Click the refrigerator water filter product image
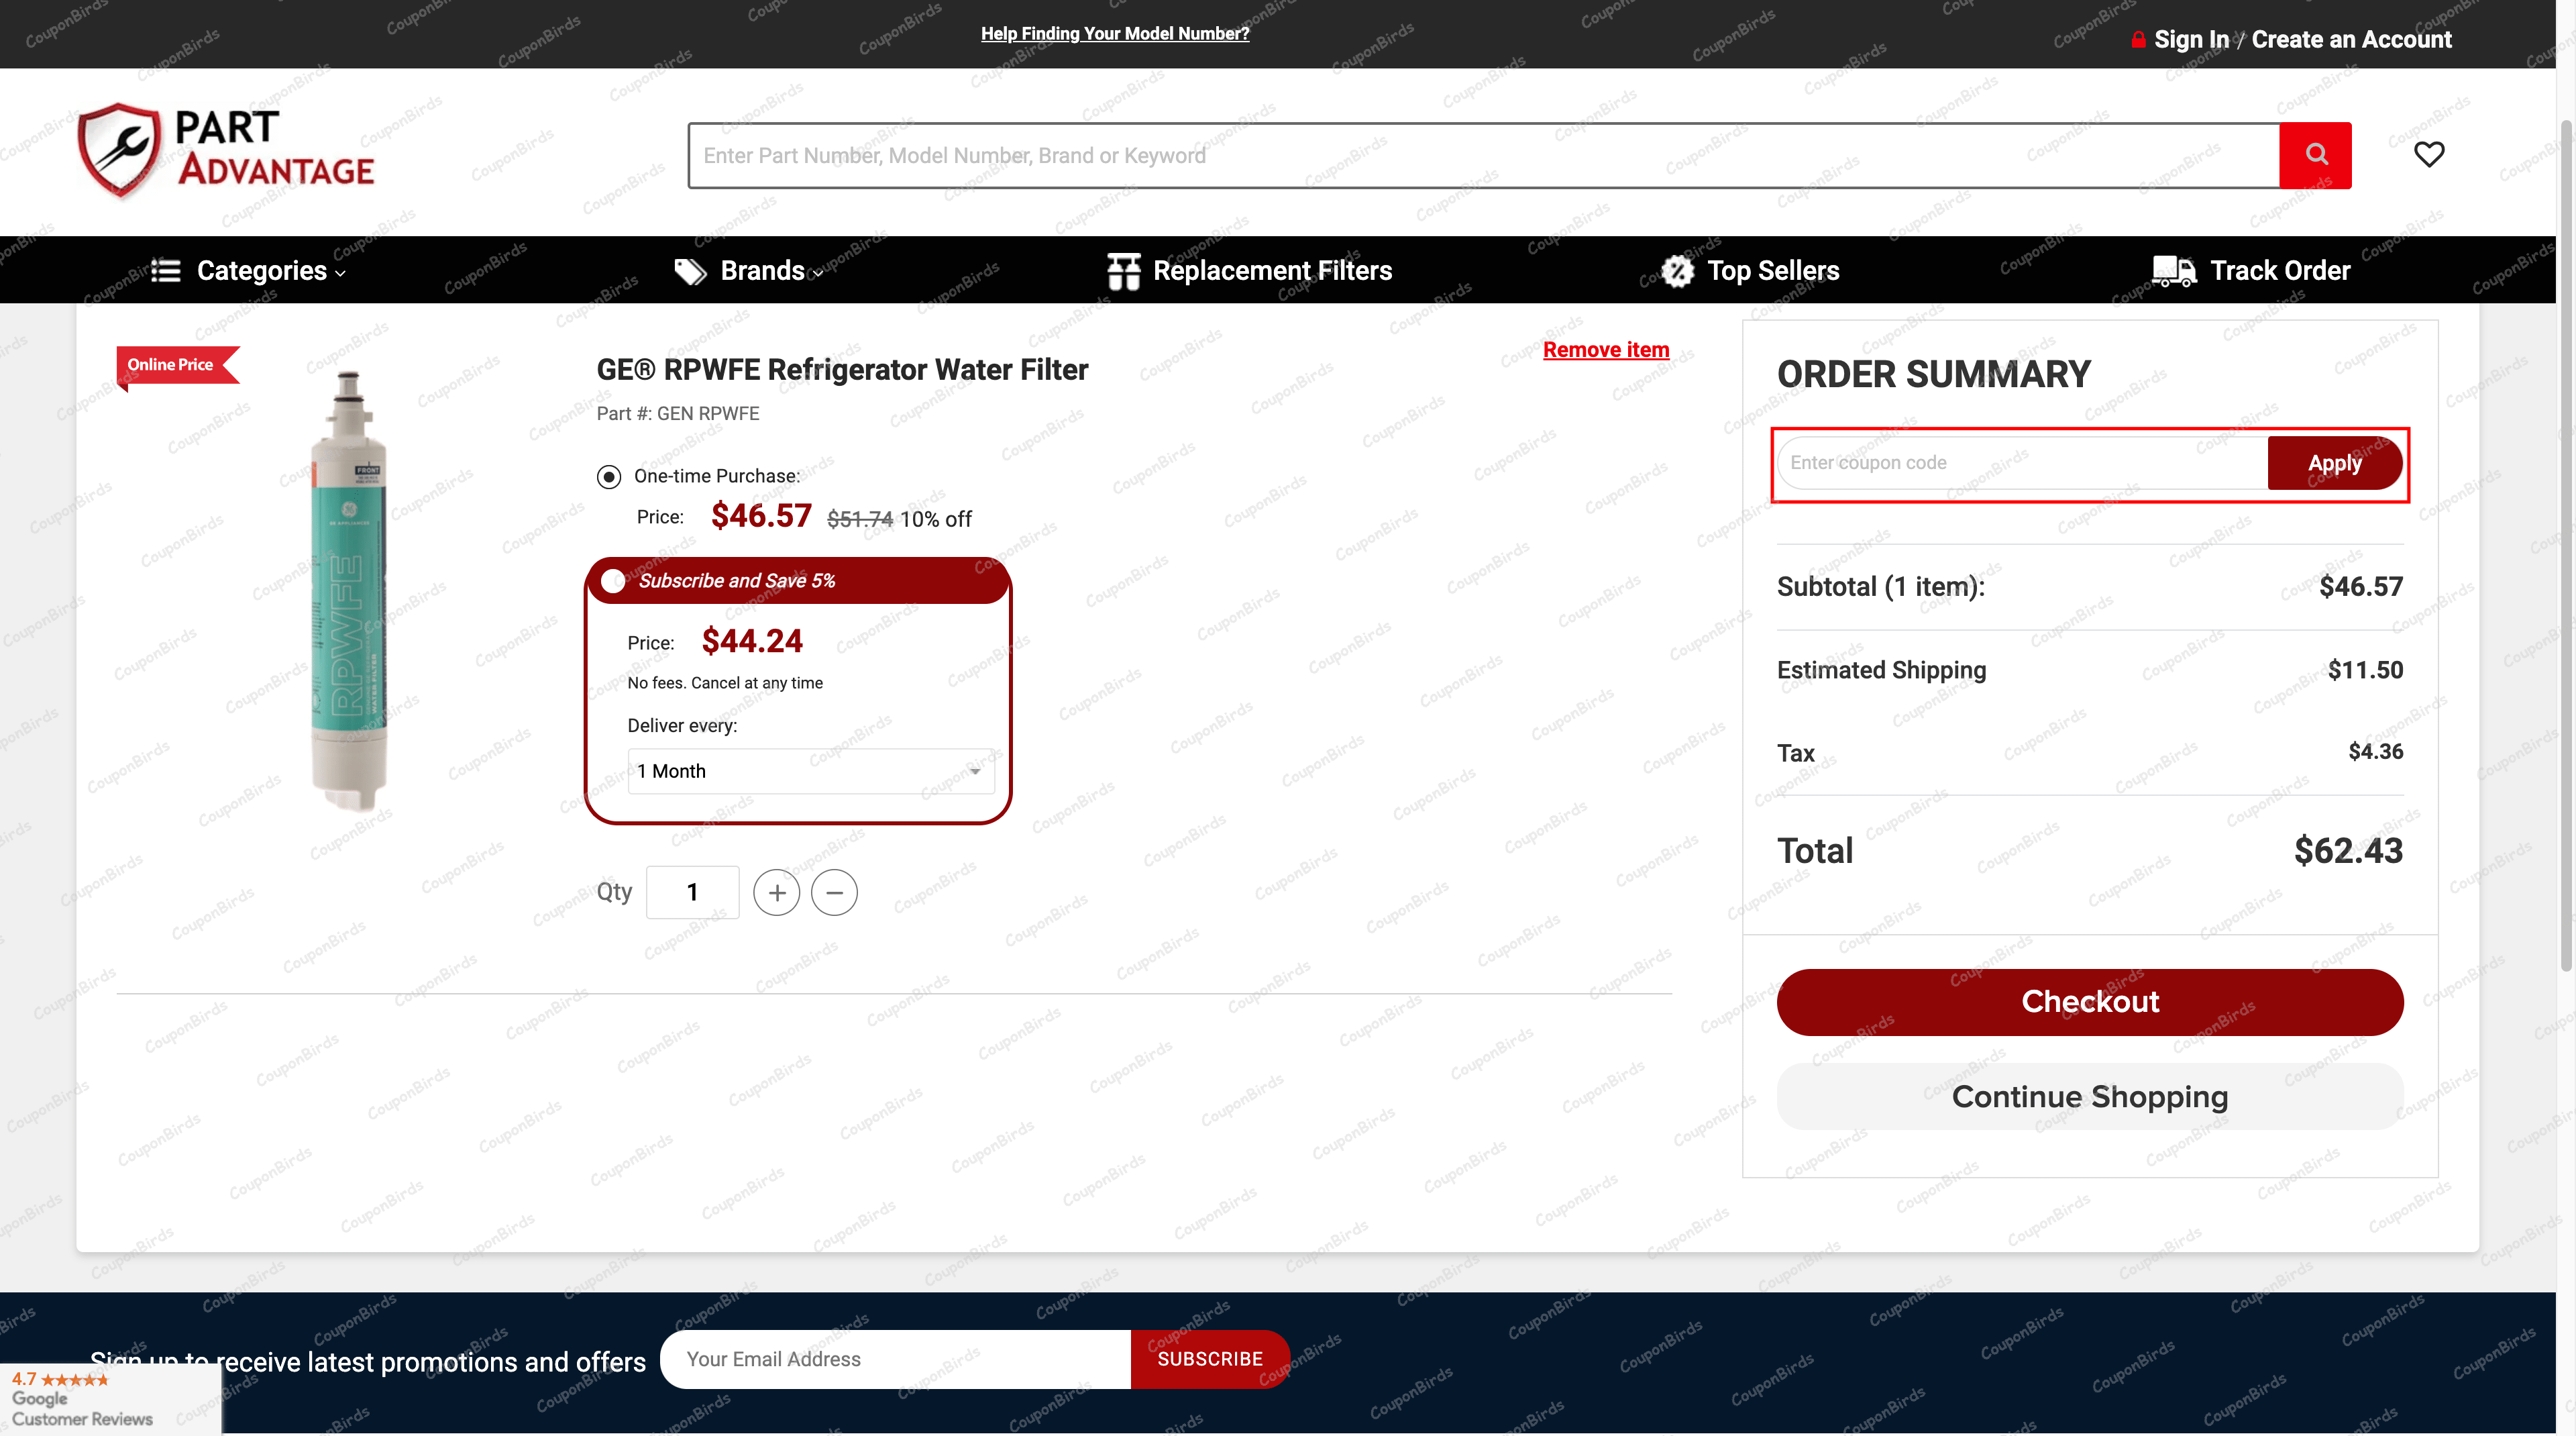 coord(347,590)
